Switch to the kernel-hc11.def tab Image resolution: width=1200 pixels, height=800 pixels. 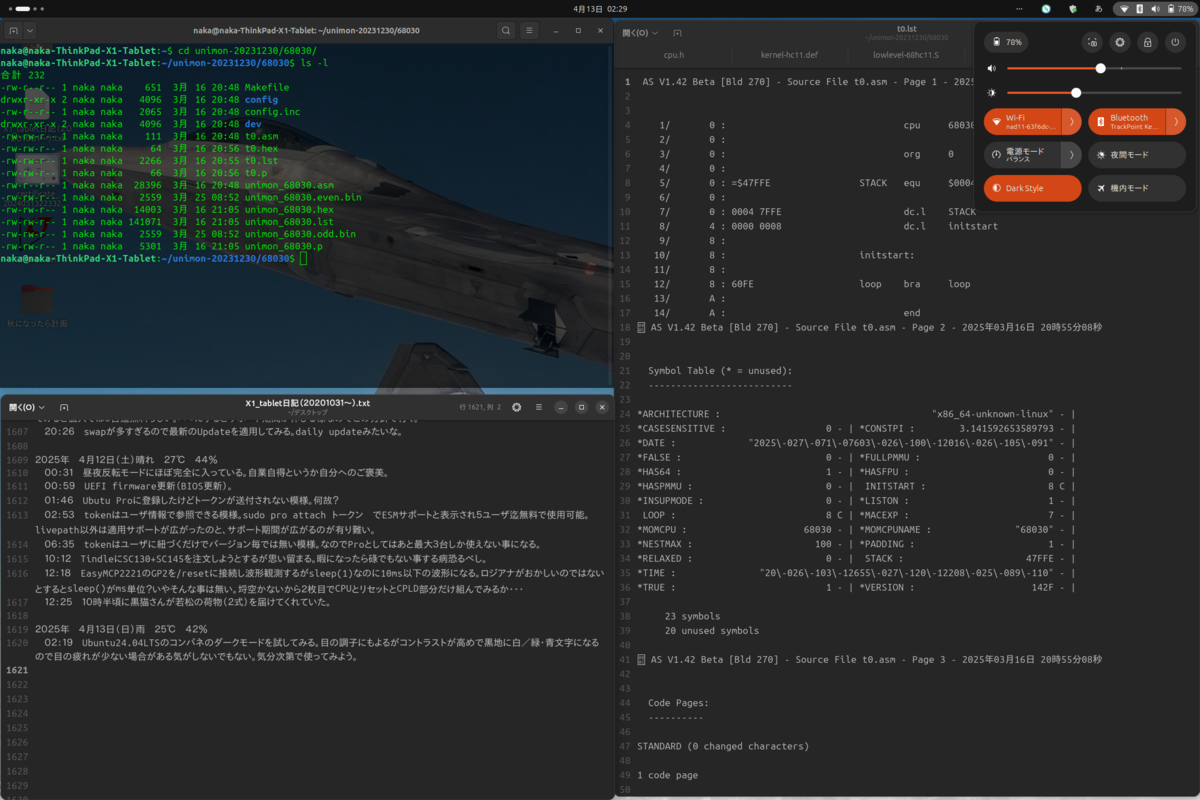pyautogui.click(x=792, y=54)
